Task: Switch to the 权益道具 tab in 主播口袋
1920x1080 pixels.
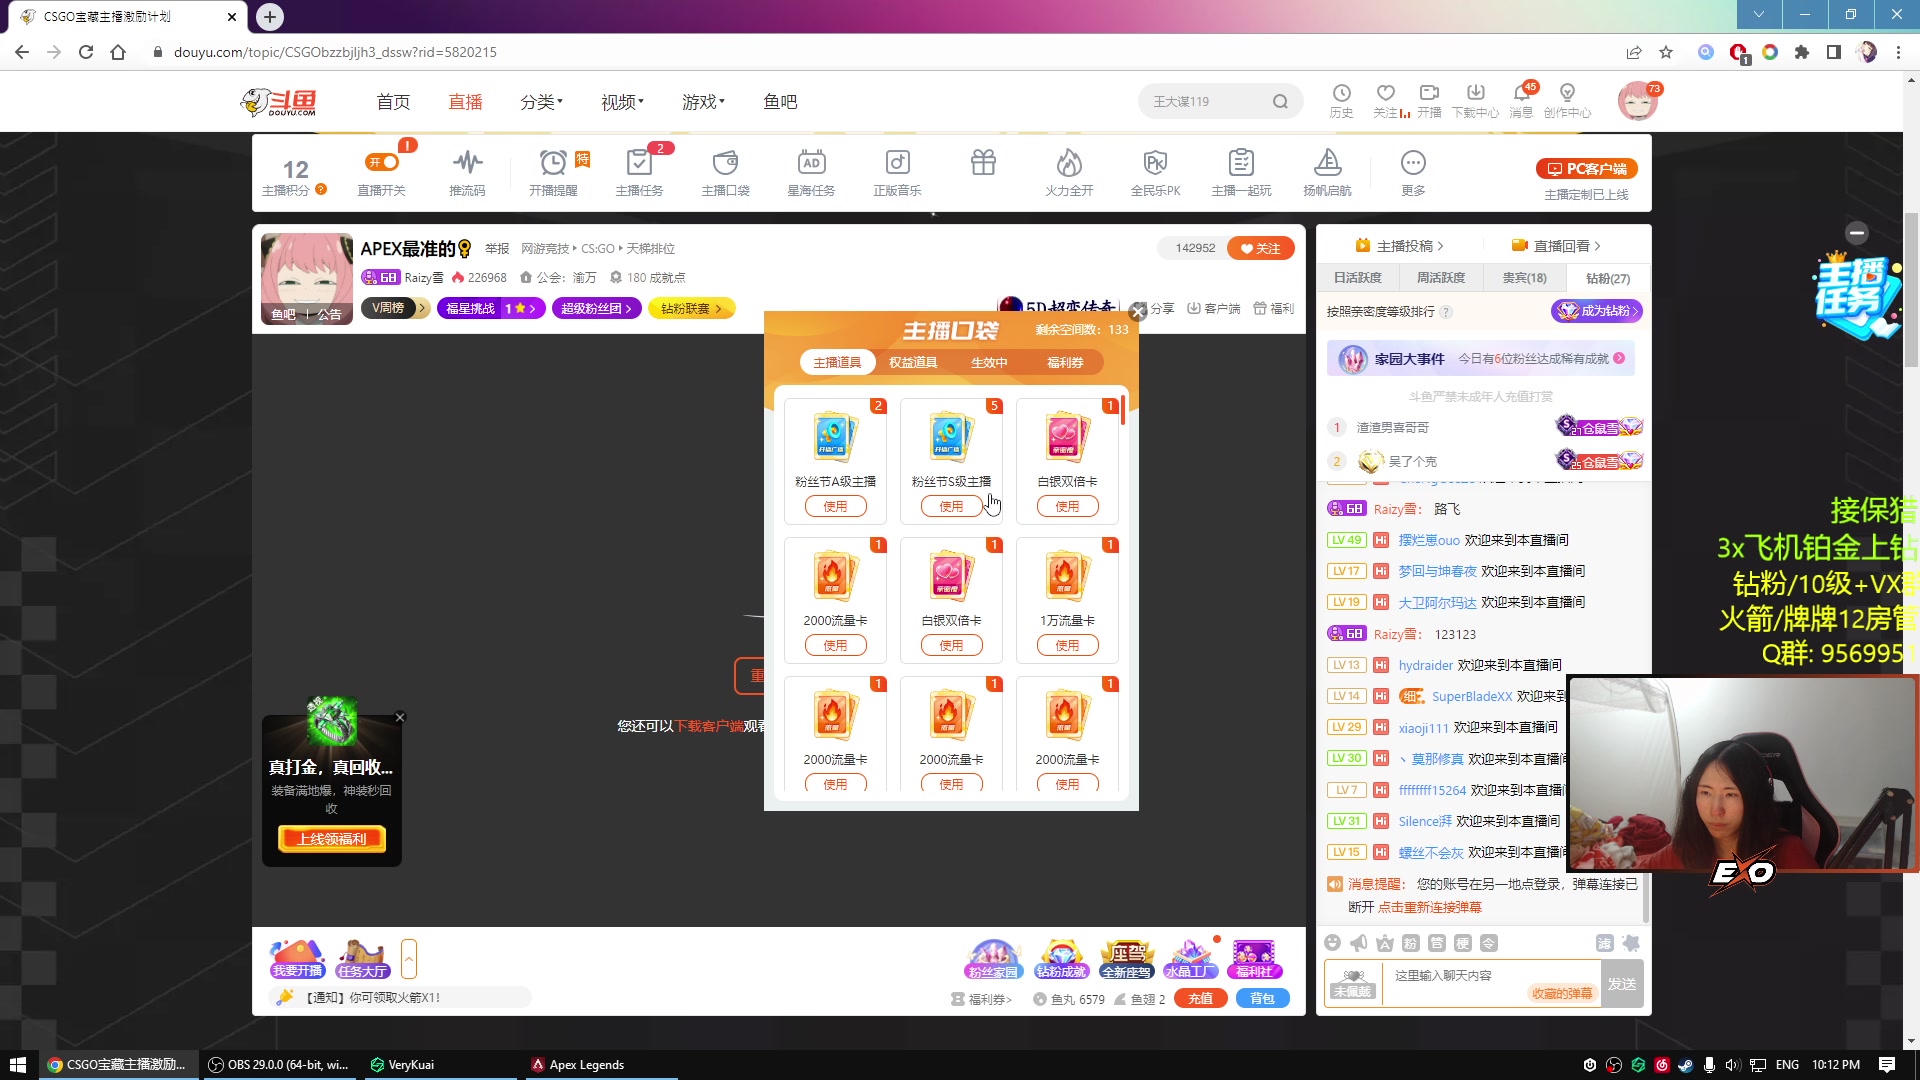Action: pyautogui.click(x=911, y=362)
